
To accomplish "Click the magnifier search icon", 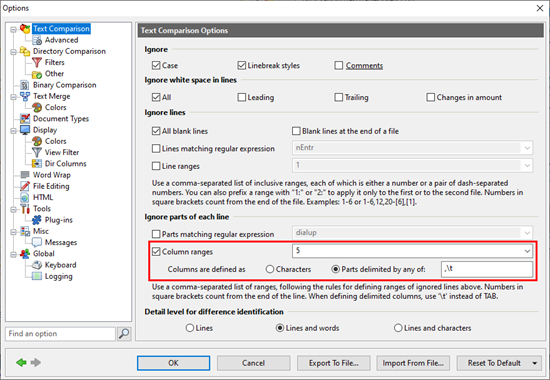I will pyautogui.click(x=124, y=334).
